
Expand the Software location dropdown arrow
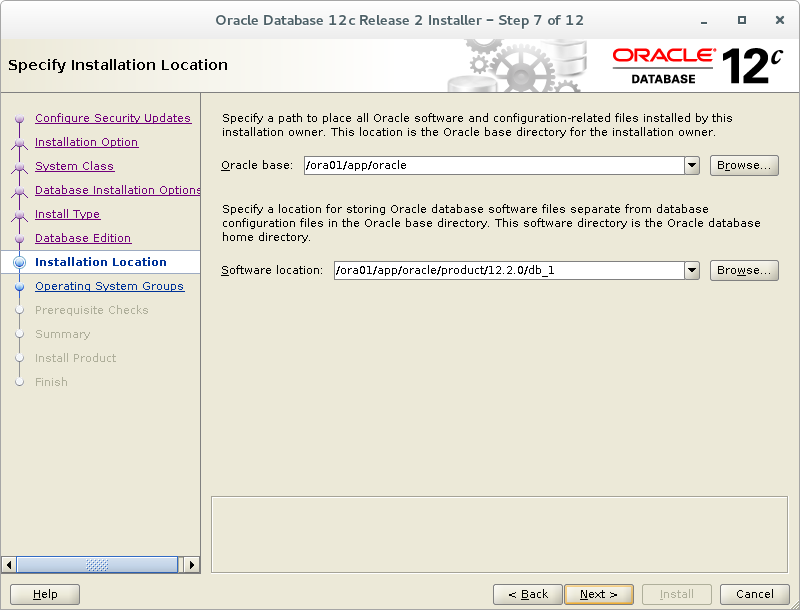(x=692, y=270)
